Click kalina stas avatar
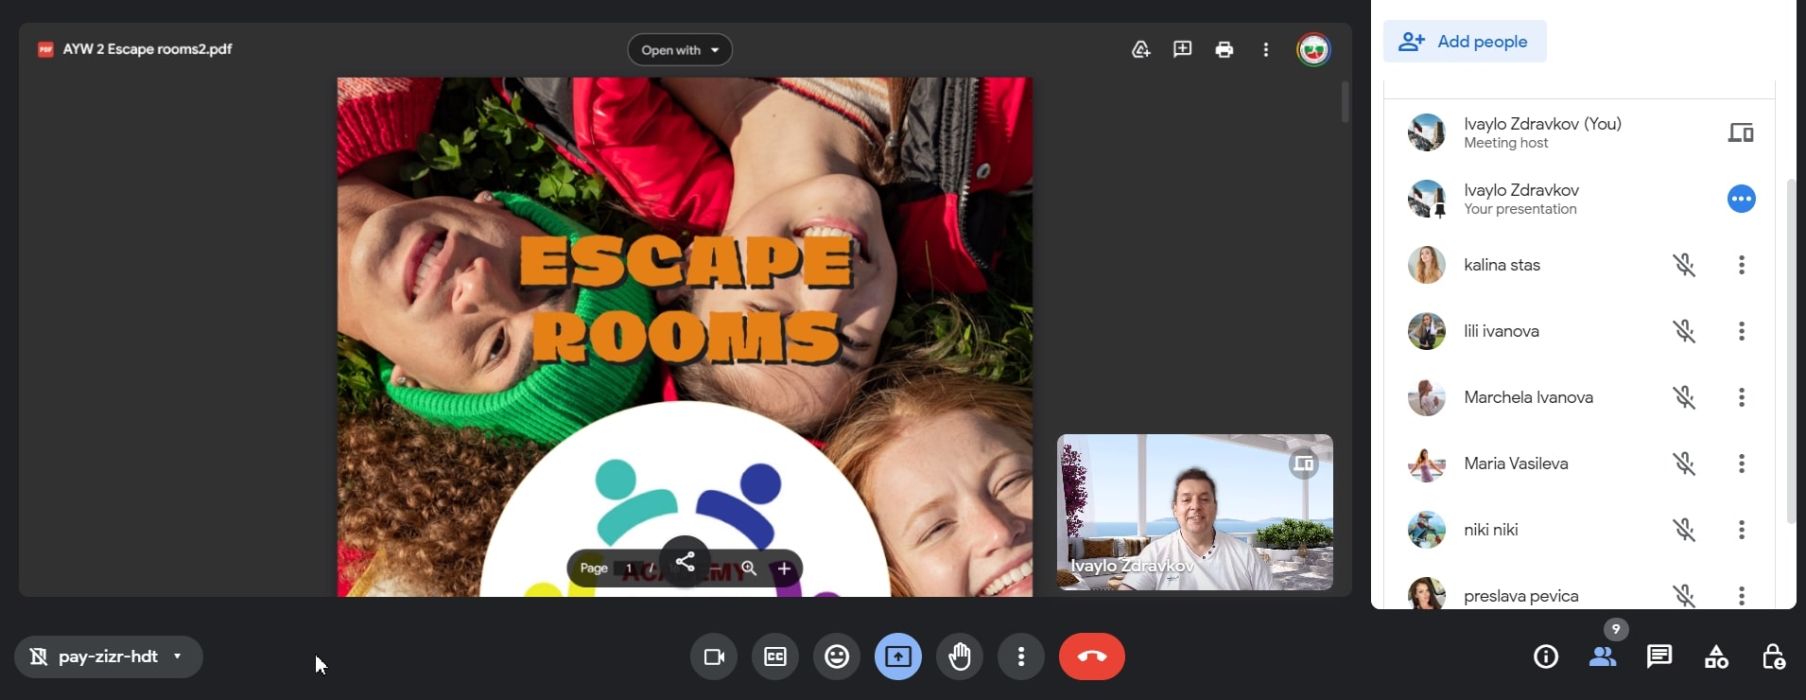The height and width of the screenshot is (700, 1806). (x=1427, y=265)
